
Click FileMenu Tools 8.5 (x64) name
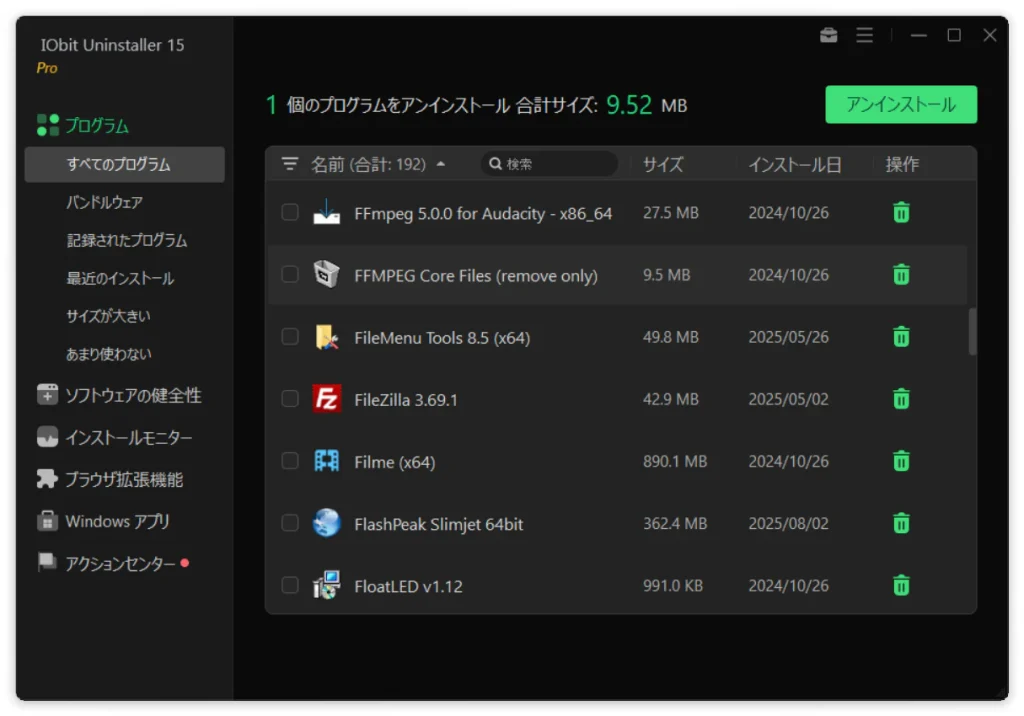tap(442, 338)
